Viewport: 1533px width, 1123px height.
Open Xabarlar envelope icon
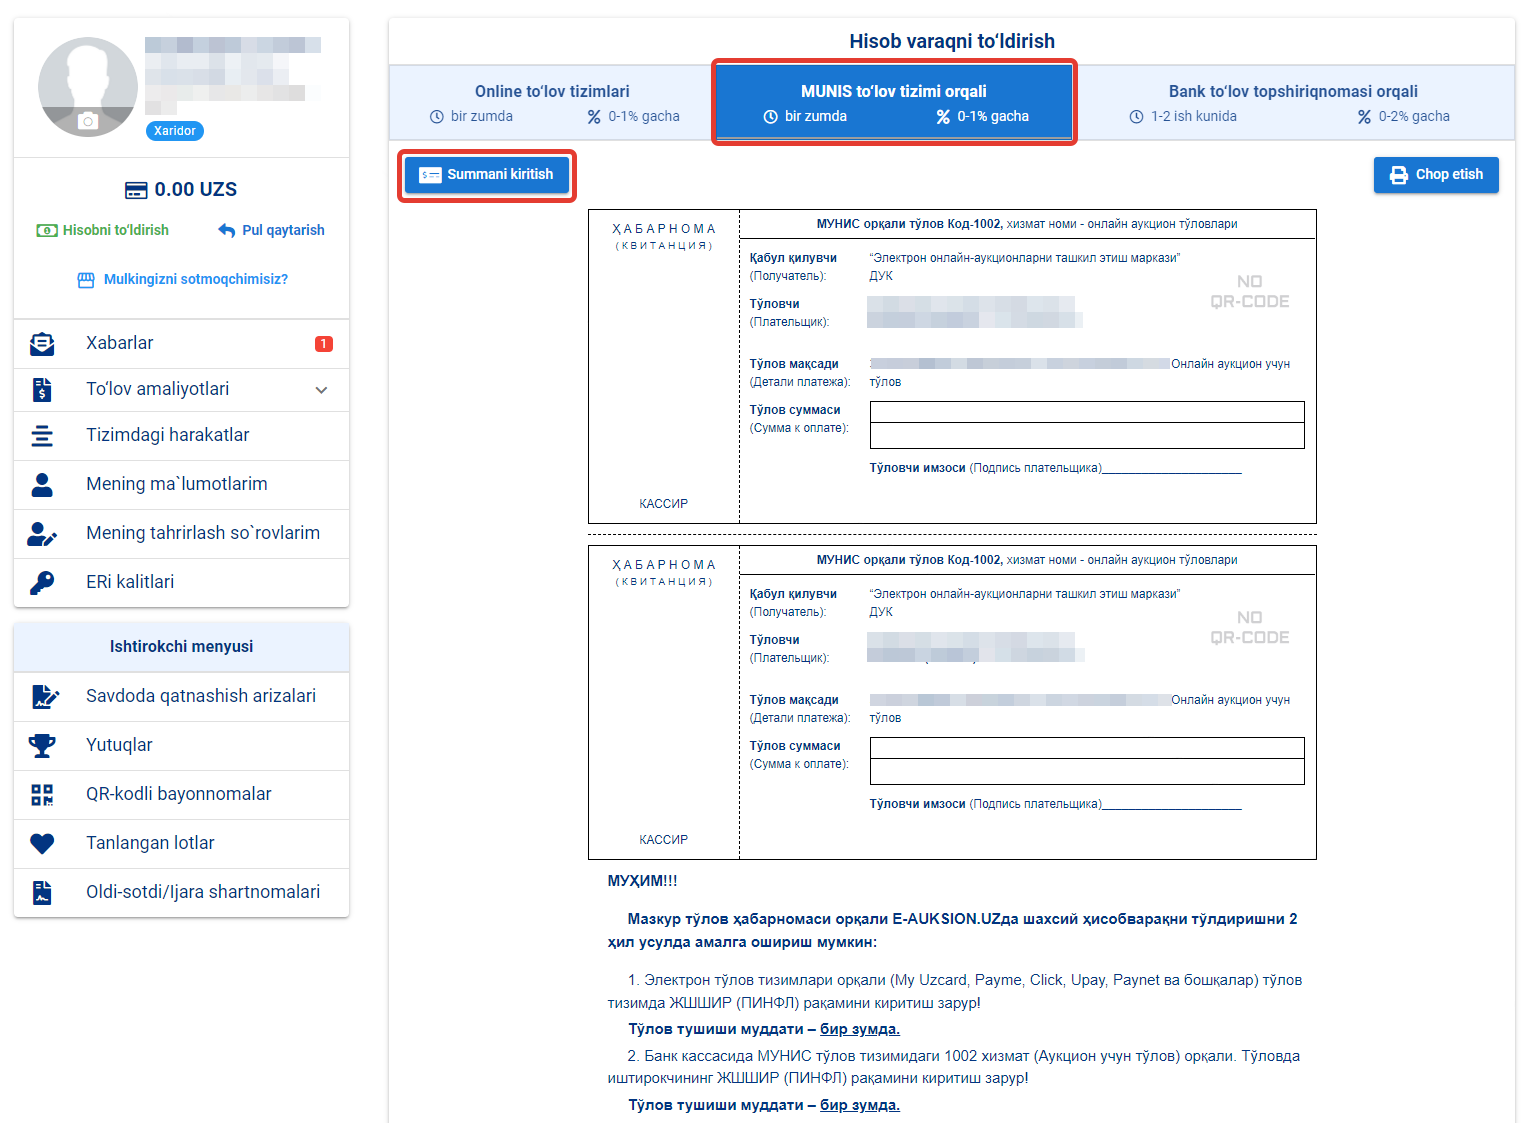42,344
